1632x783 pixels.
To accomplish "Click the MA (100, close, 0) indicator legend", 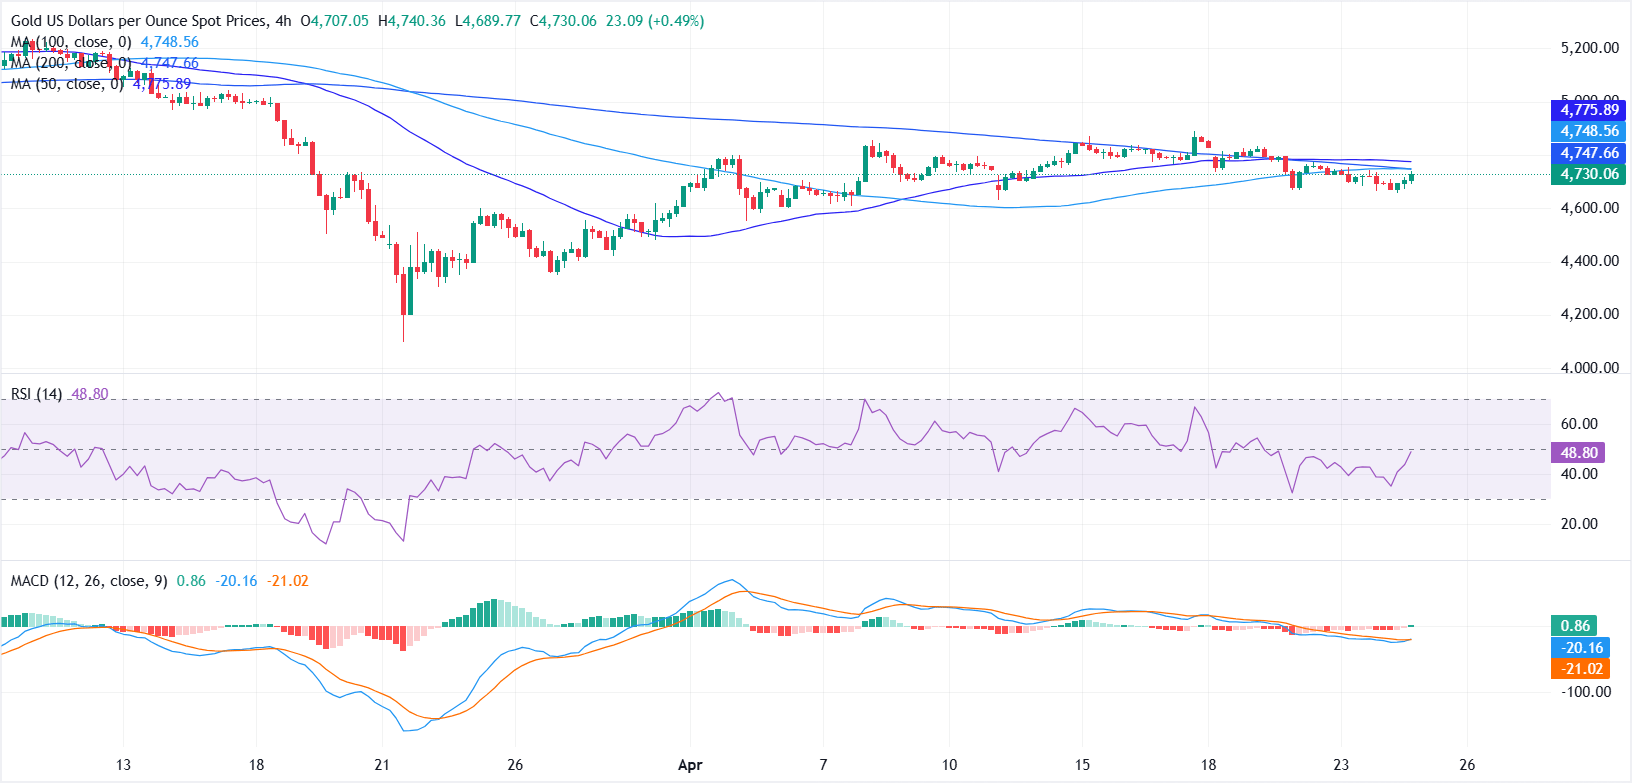I will point(70,42).
